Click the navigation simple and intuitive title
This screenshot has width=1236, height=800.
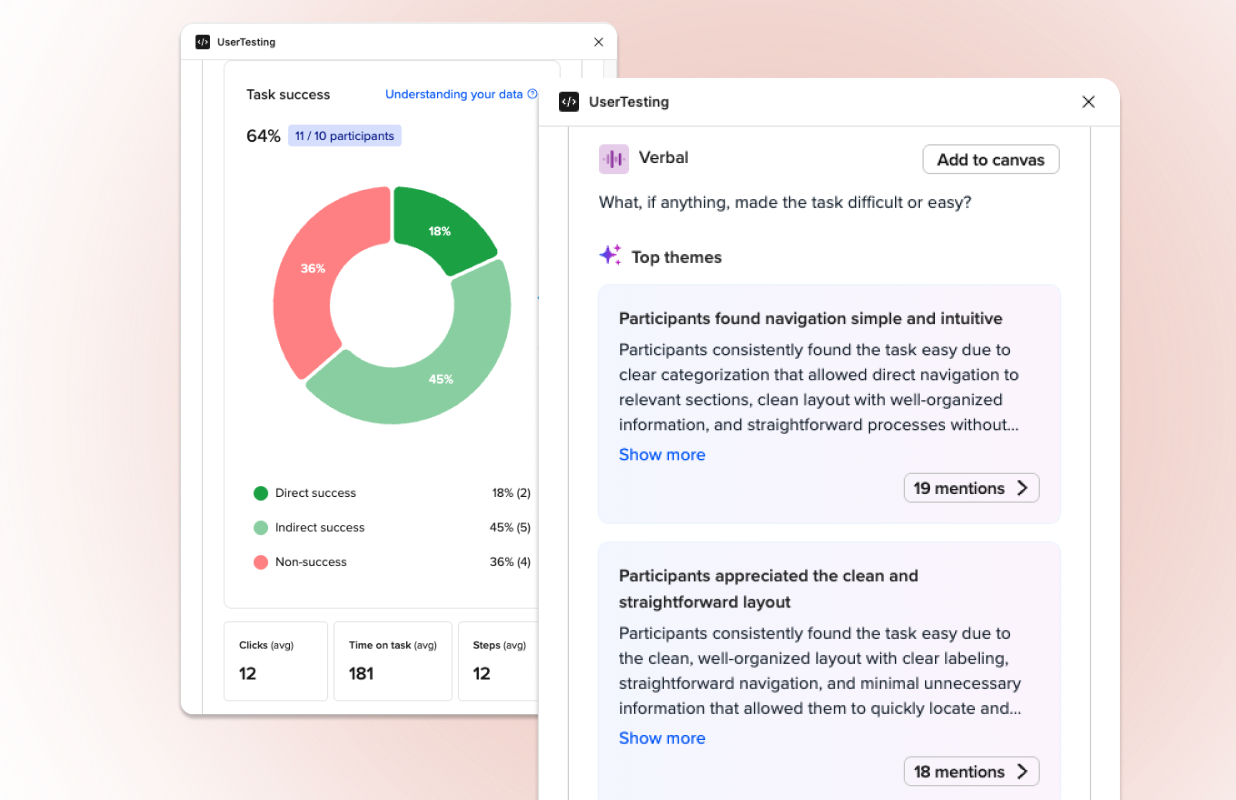click(811, 319)
